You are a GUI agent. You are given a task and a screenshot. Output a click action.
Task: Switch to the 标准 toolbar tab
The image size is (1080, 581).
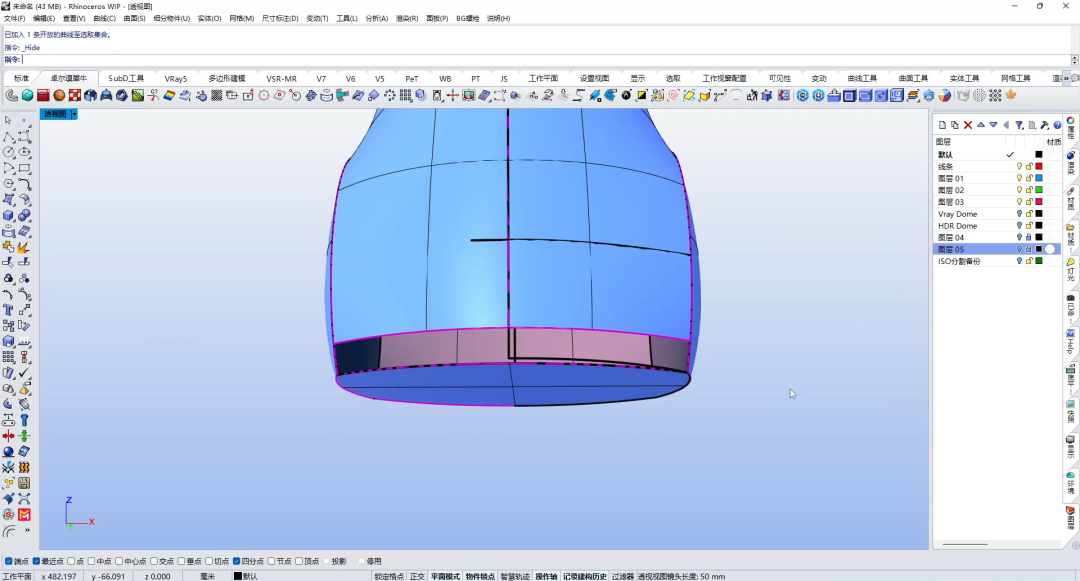tap(21, 78)
